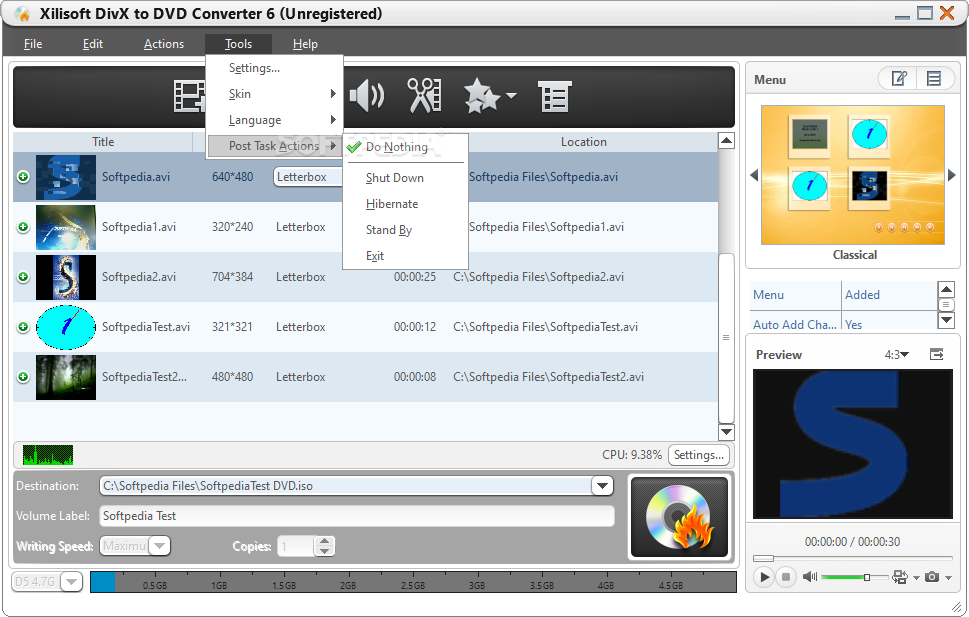969x617 pixels.
Task: Click the CPU Settings... button
Action: [698, 455]
